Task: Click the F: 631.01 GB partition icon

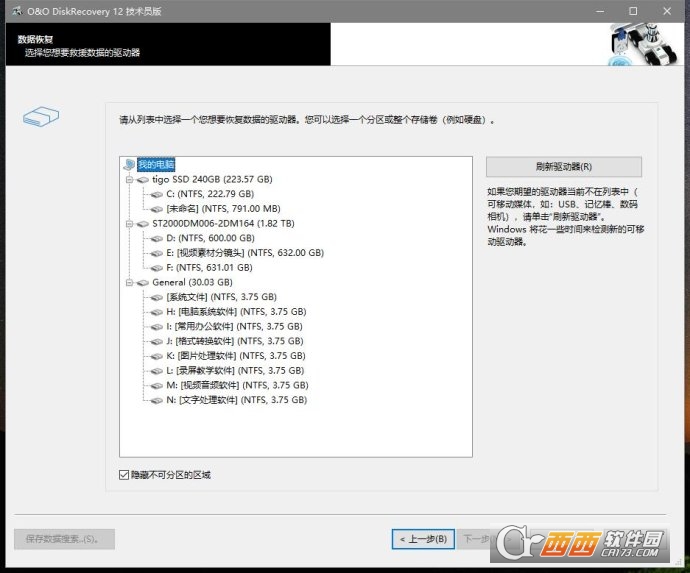Action: coord(156,268)
